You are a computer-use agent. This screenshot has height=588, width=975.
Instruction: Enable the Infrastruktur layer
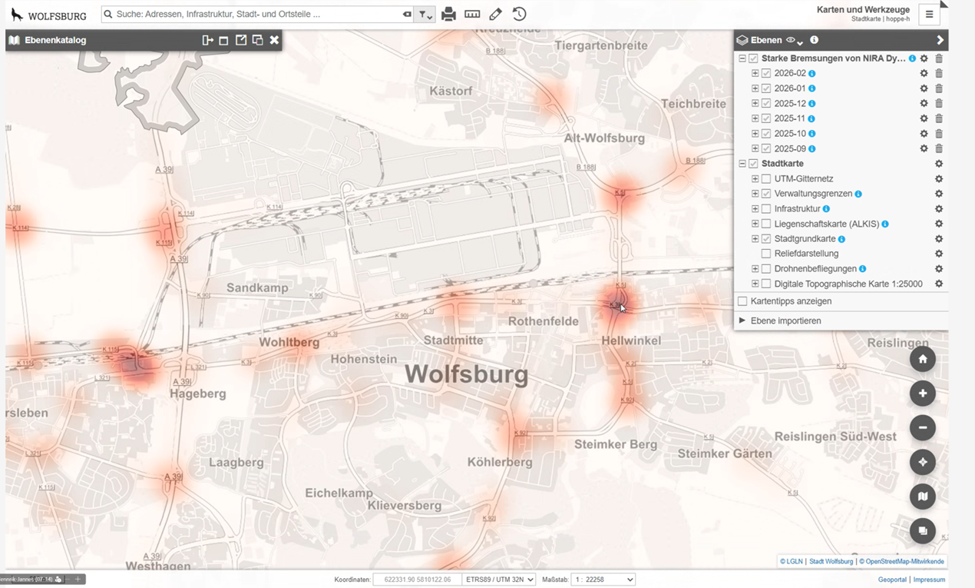[766, 209]
